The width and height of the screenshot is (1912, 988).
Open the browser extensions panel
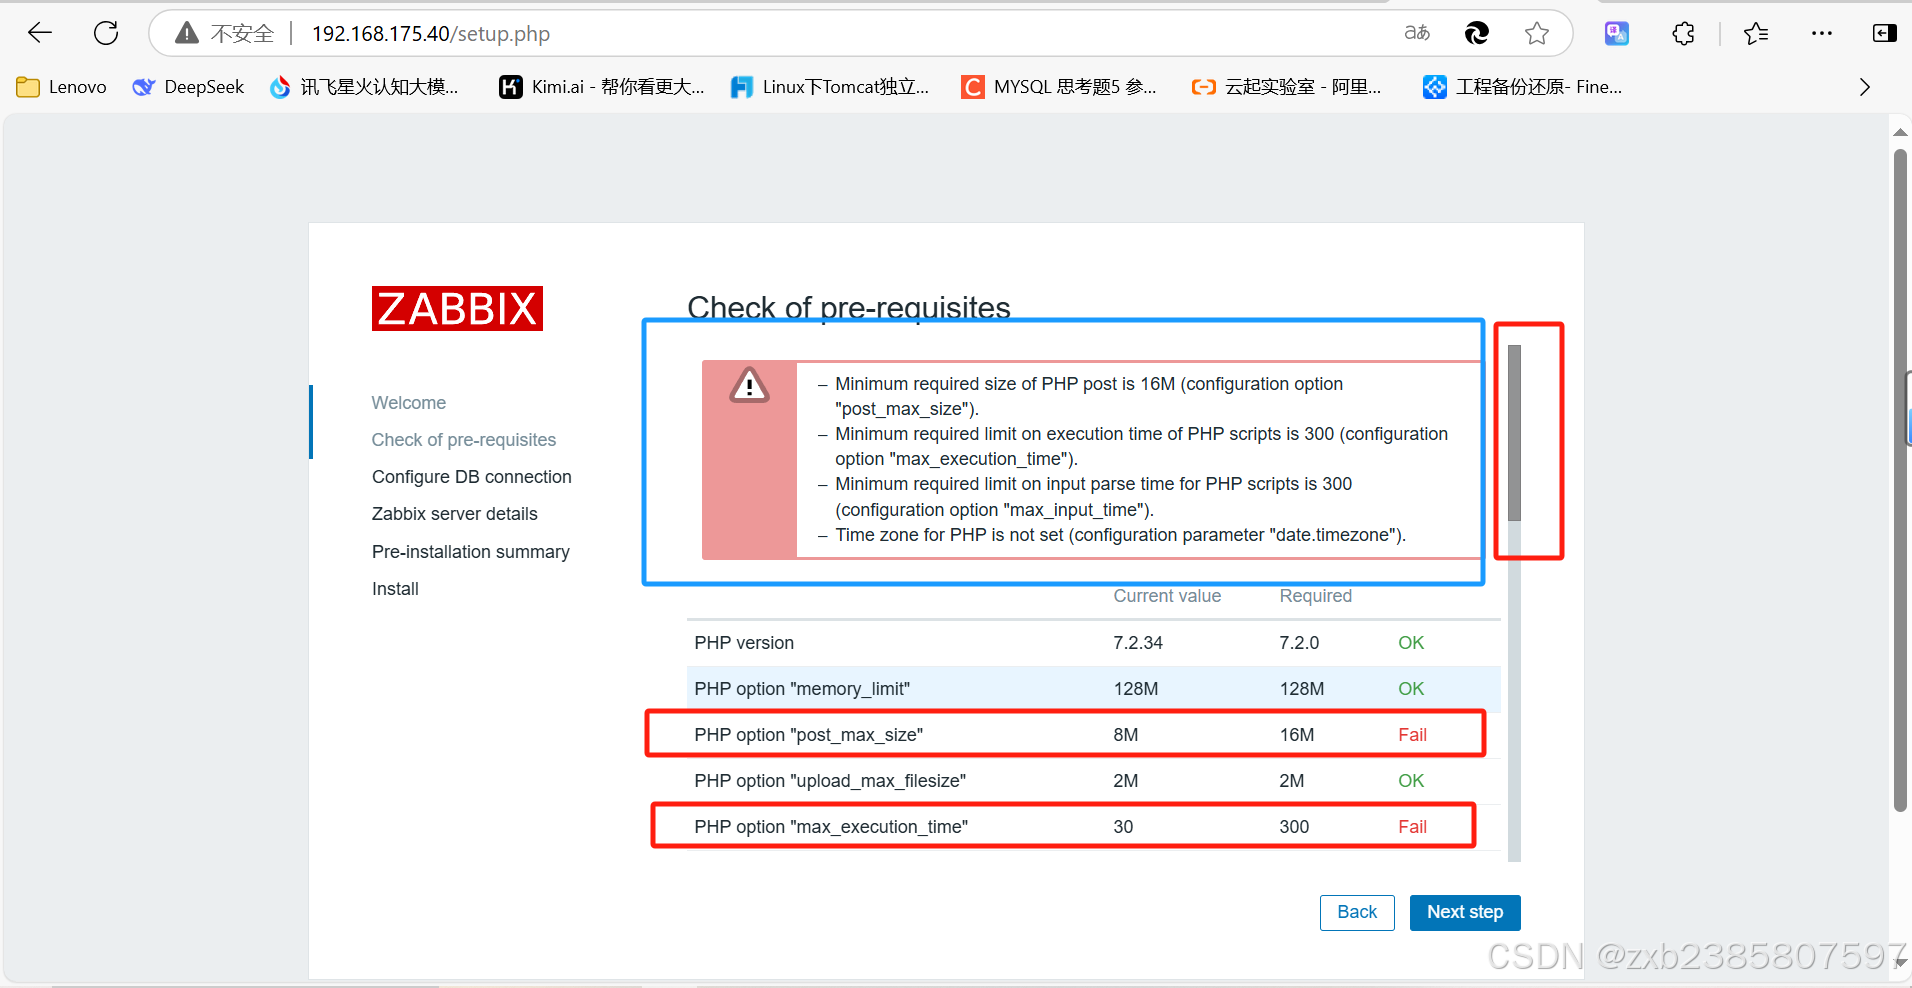[1684, 33]
